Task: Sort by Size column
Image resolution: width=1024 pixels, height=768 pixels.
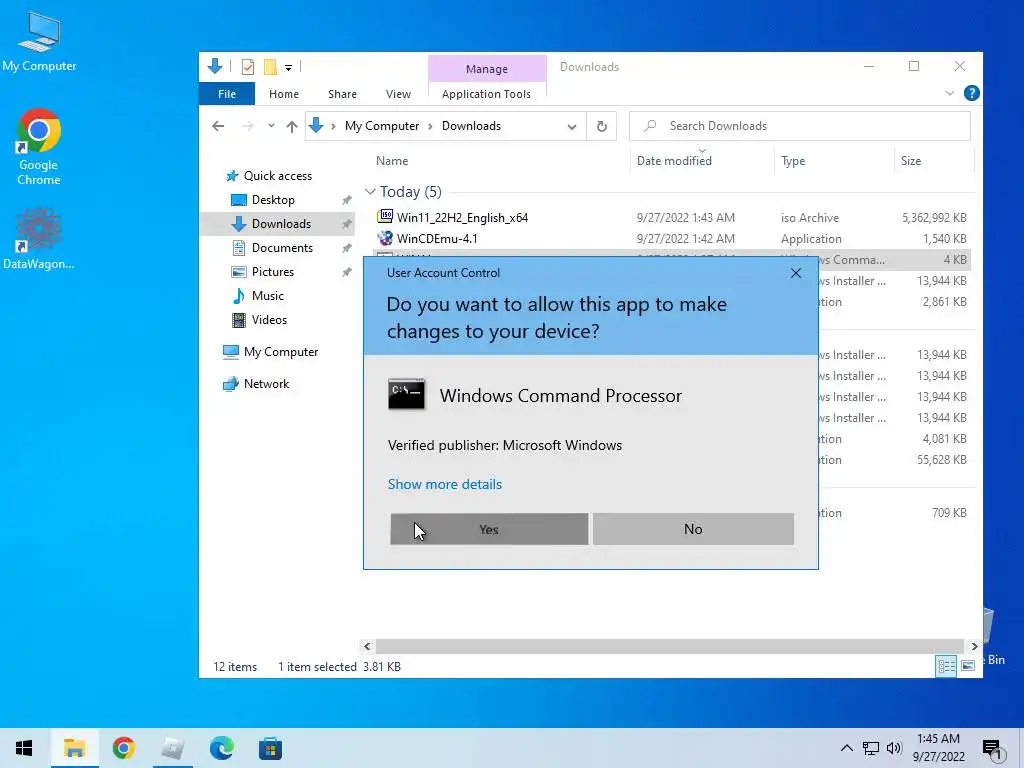Action: click(911, 161)
